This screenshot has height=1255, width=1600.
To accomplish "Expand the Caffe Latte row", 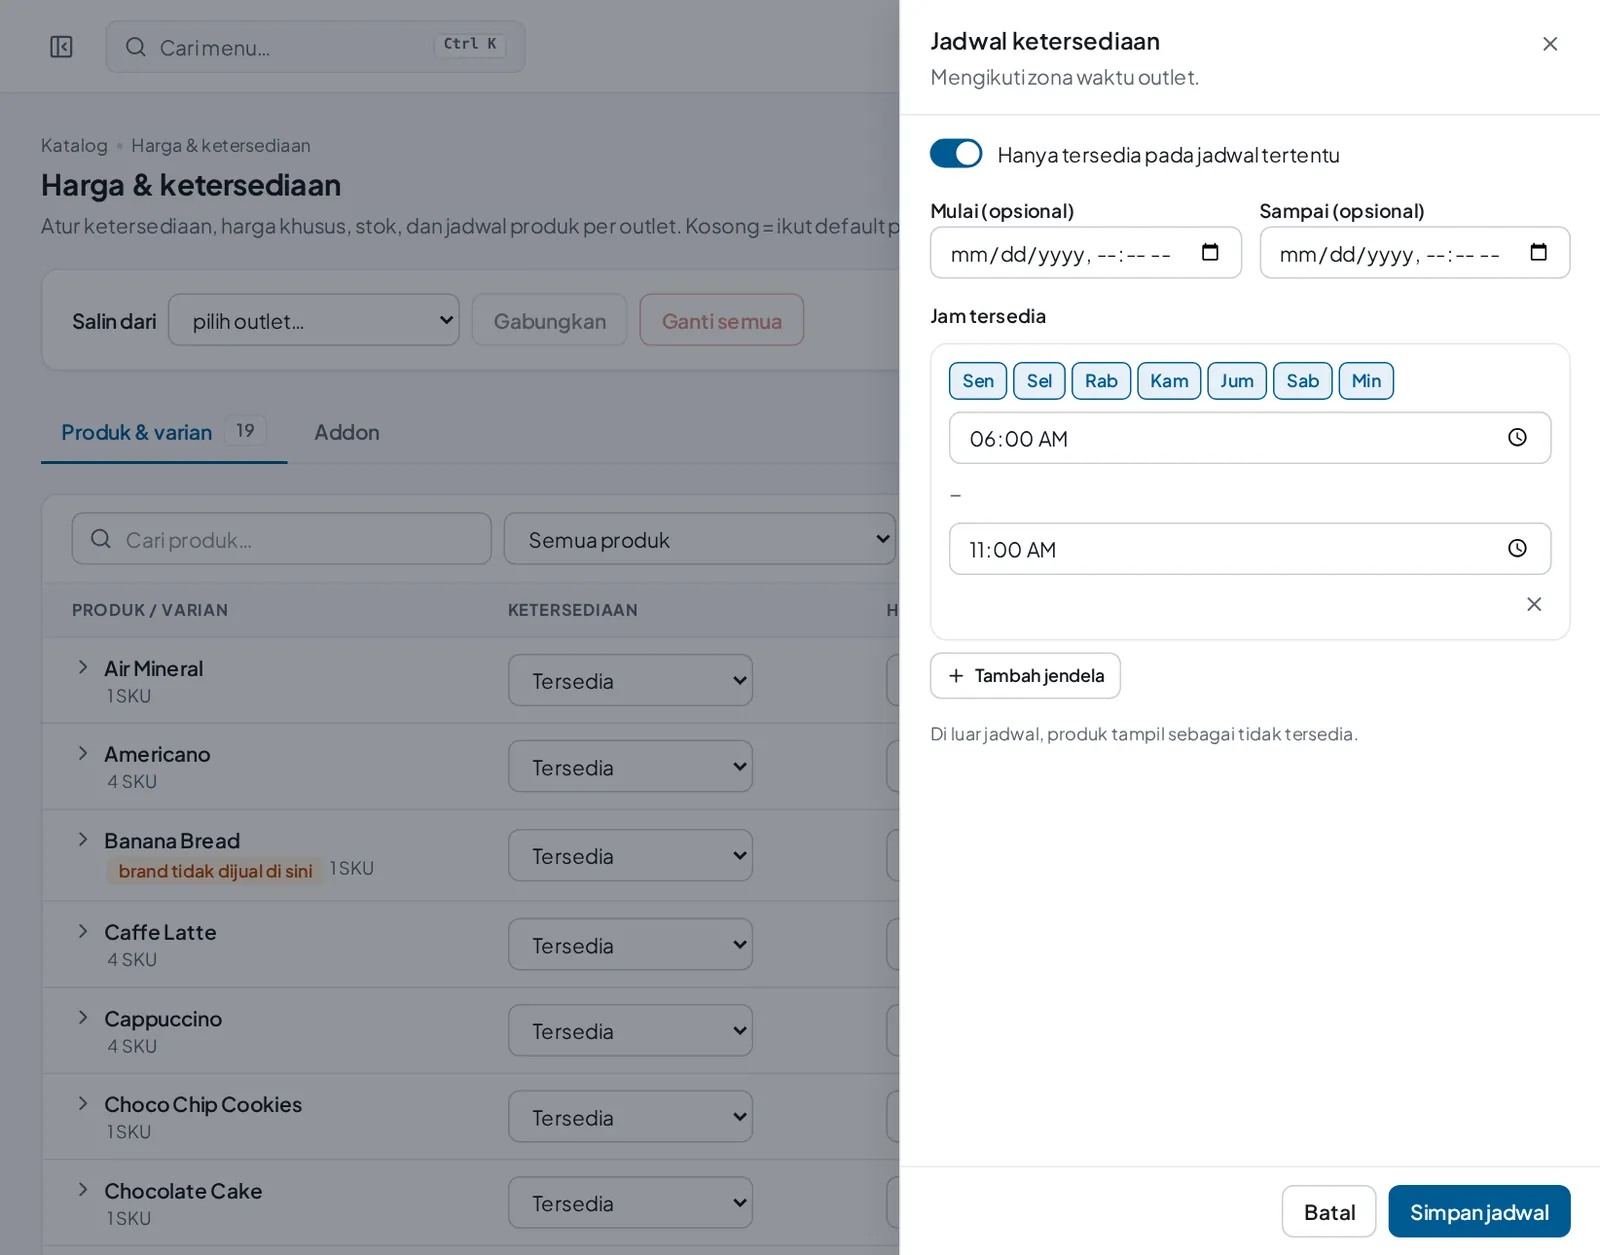I will pyautogui.click(x=83, y=931).
